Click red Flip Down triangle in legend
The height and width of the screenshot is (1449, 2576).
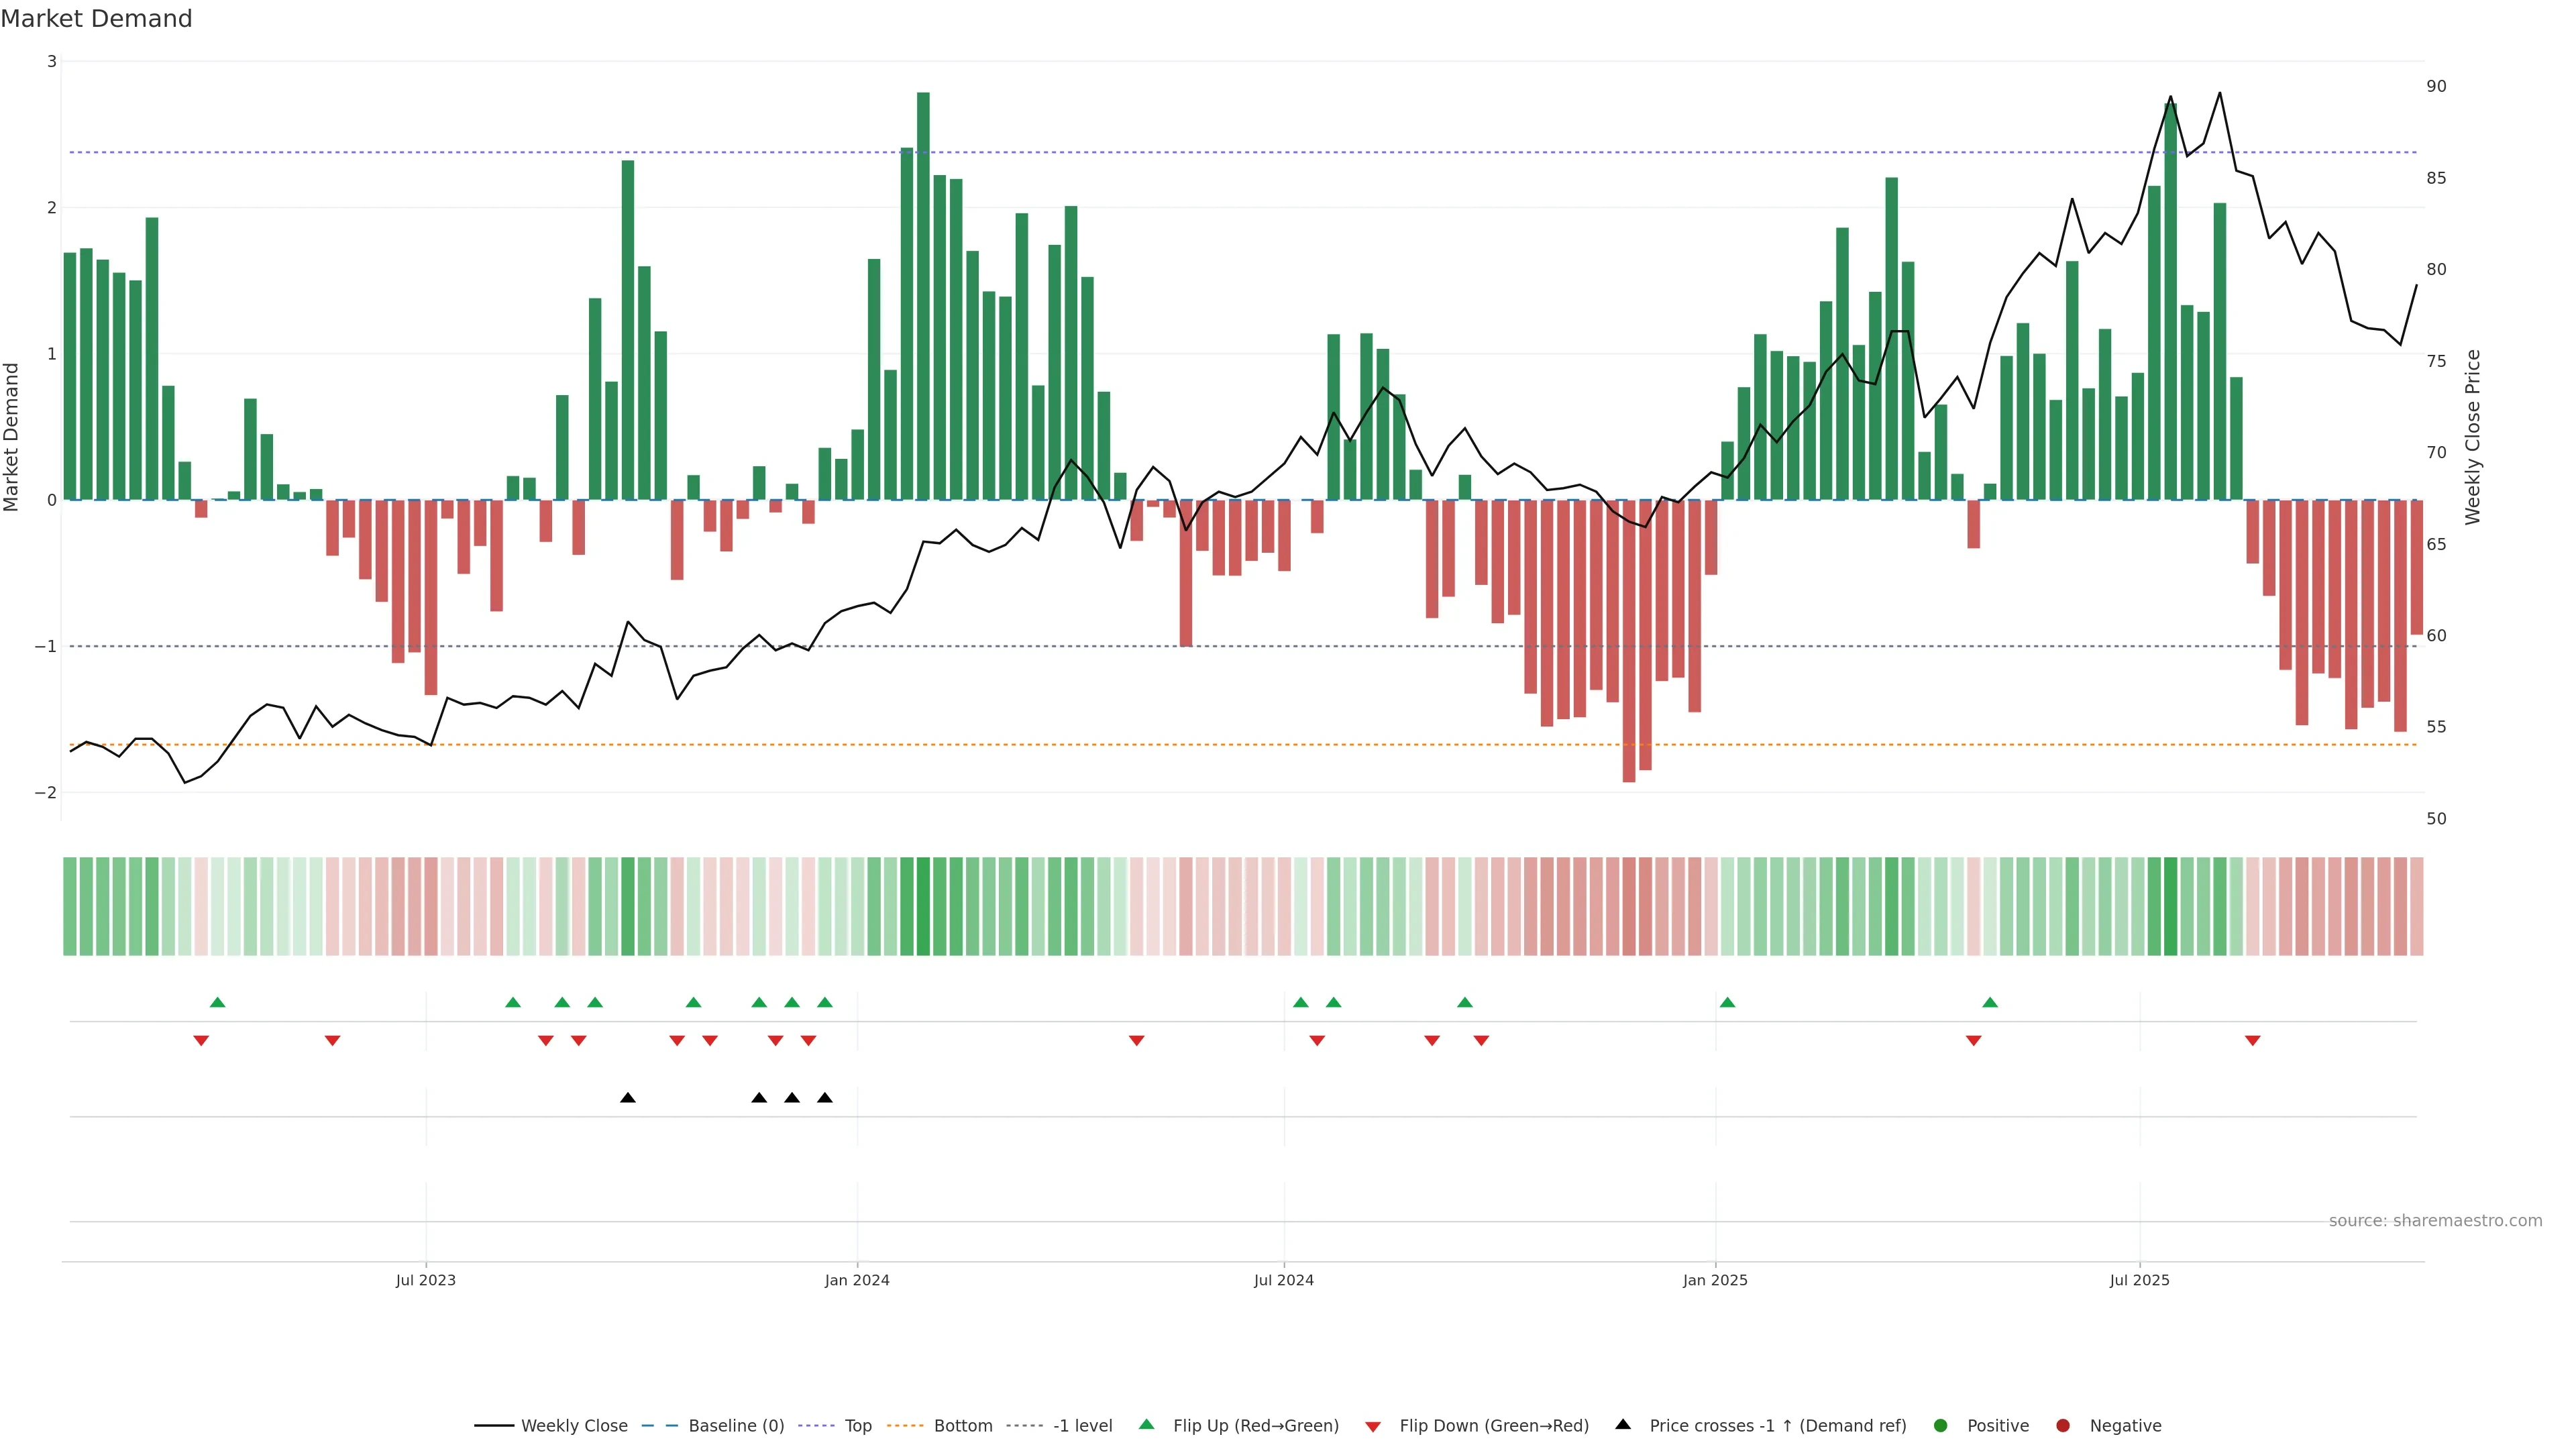point(1373,1427)
